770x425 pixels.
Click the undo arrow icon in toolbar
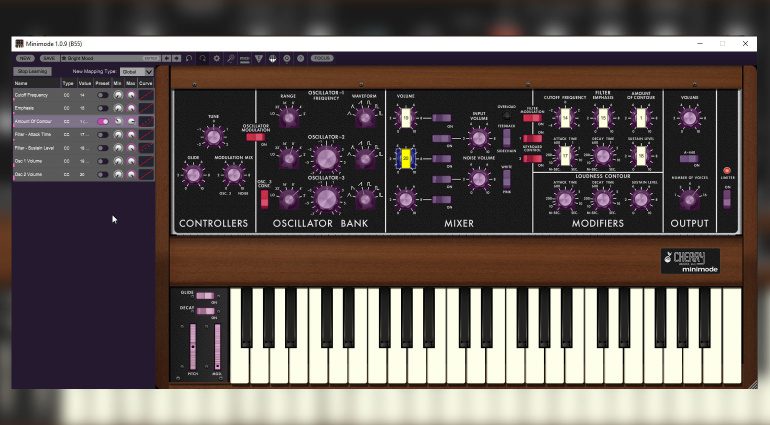(x=189, y=58)
